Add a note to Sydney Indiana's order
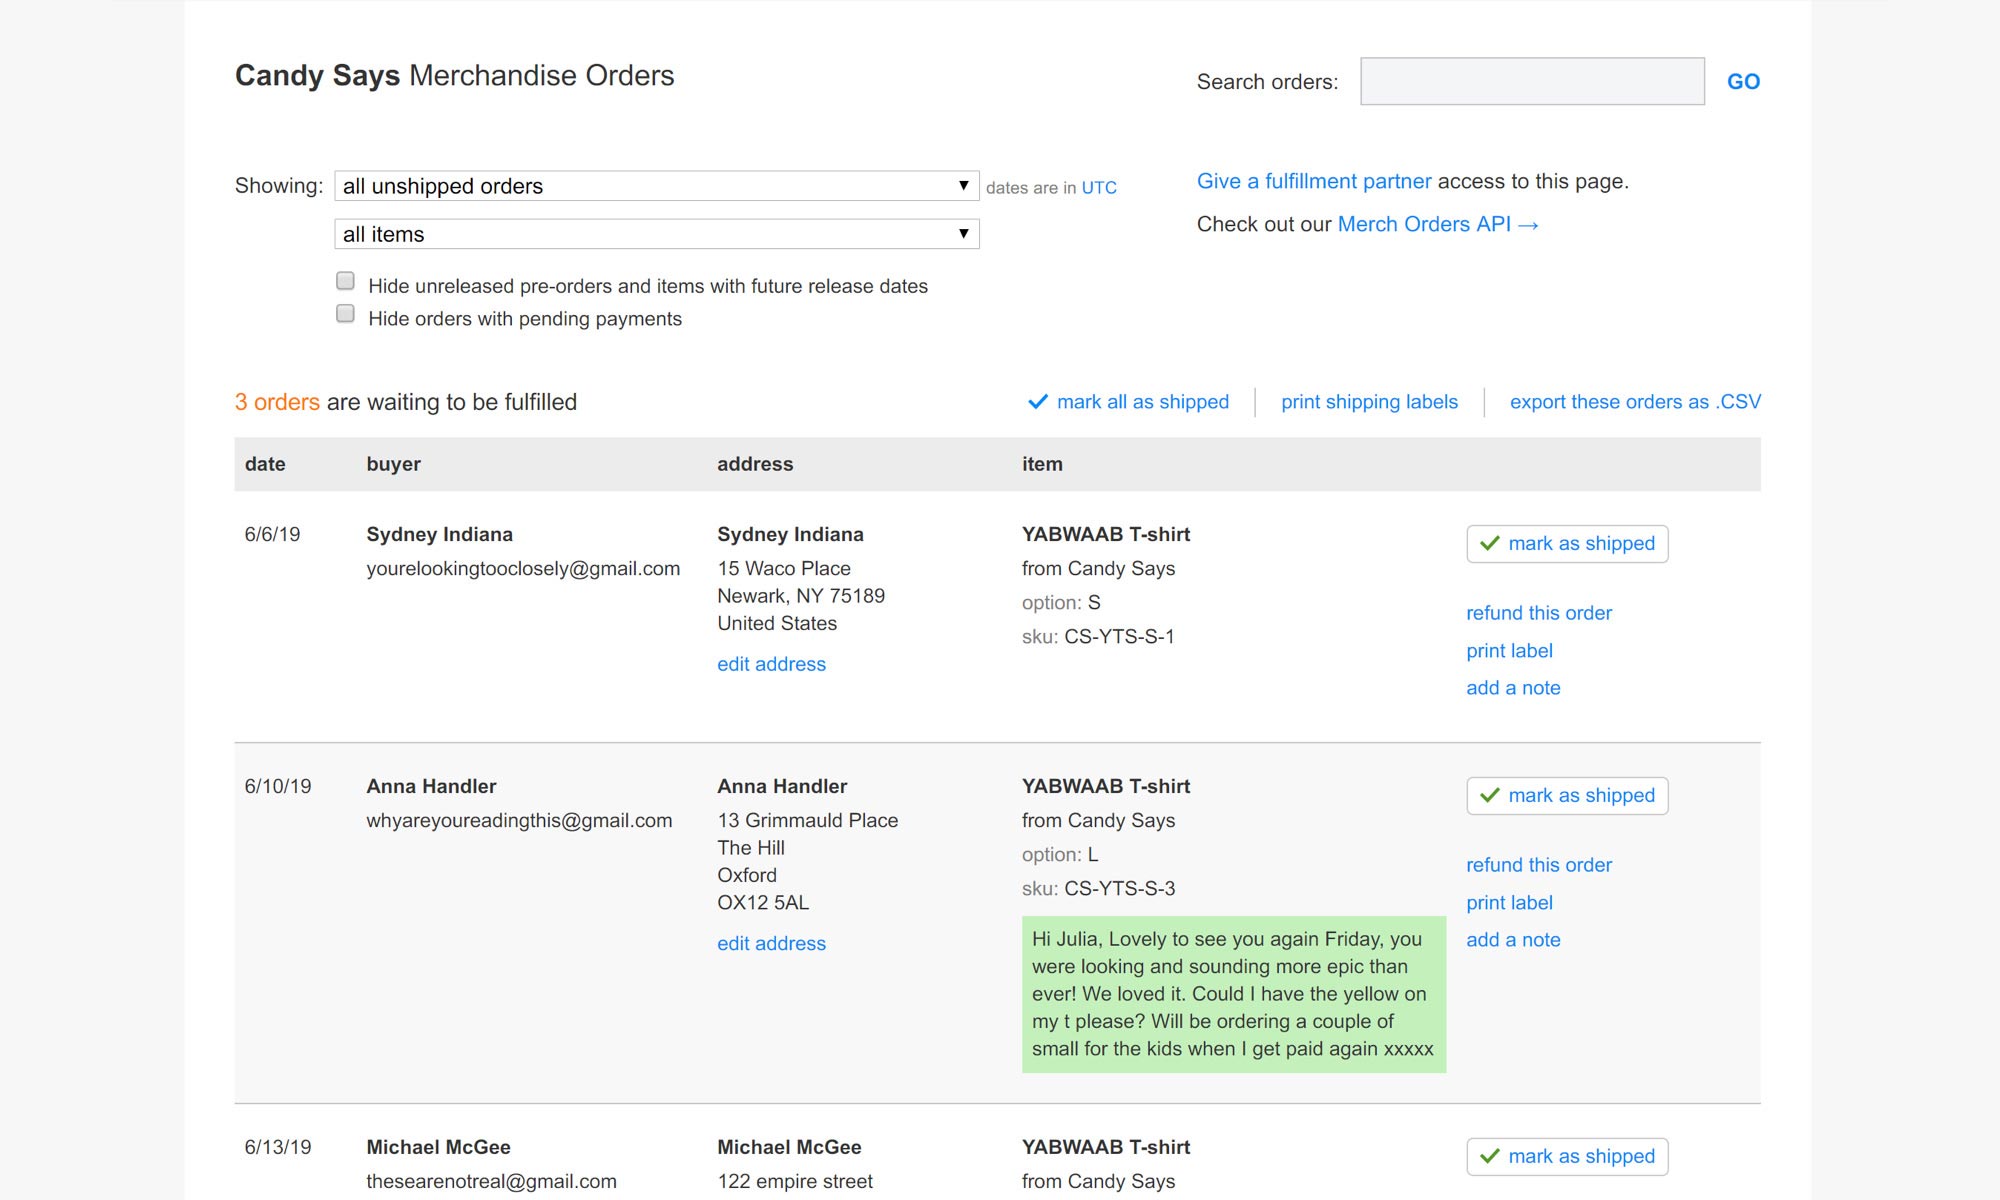Viewport: 2000px width, 1200px height. pyautogui.click(x=1512, y=688)
